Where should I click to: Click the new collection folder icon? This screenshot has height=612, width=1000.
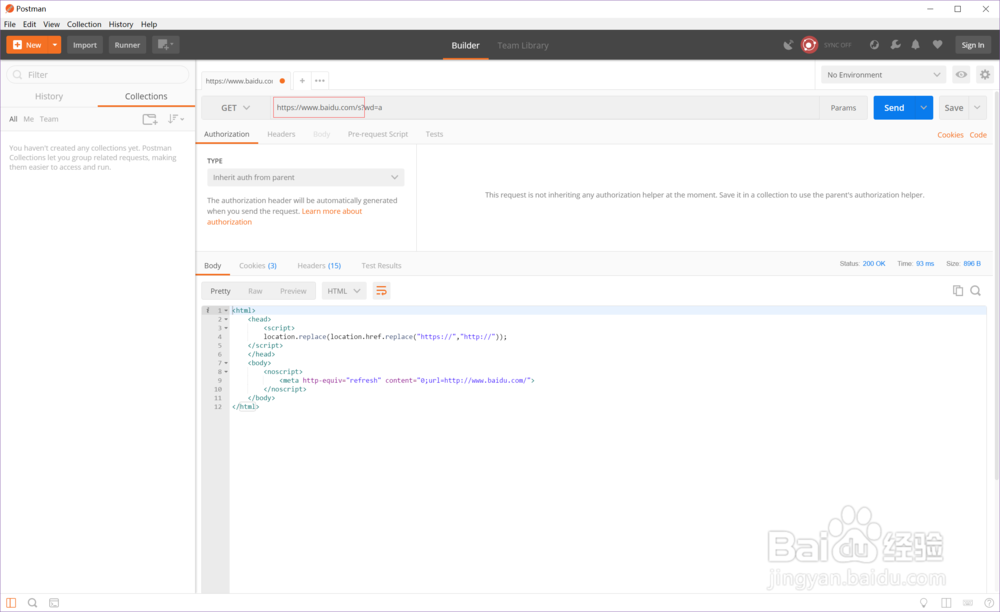(x=150, y=119)
